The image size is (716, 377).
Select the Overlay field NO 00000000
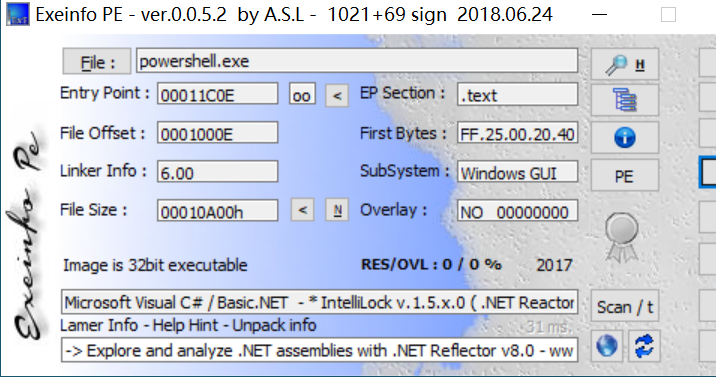coord(518,211)
